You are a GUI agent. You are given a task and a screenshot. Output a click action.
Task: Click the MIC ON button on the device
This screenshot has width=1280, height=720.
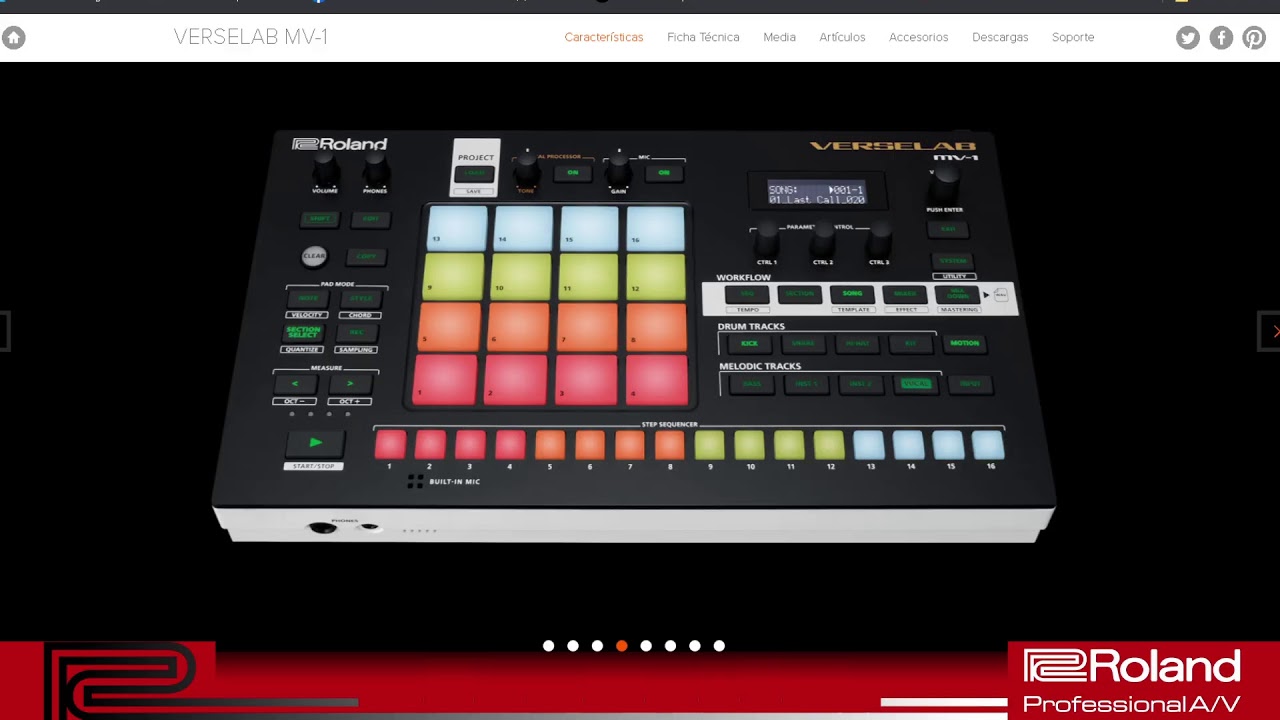click(664, 173)
